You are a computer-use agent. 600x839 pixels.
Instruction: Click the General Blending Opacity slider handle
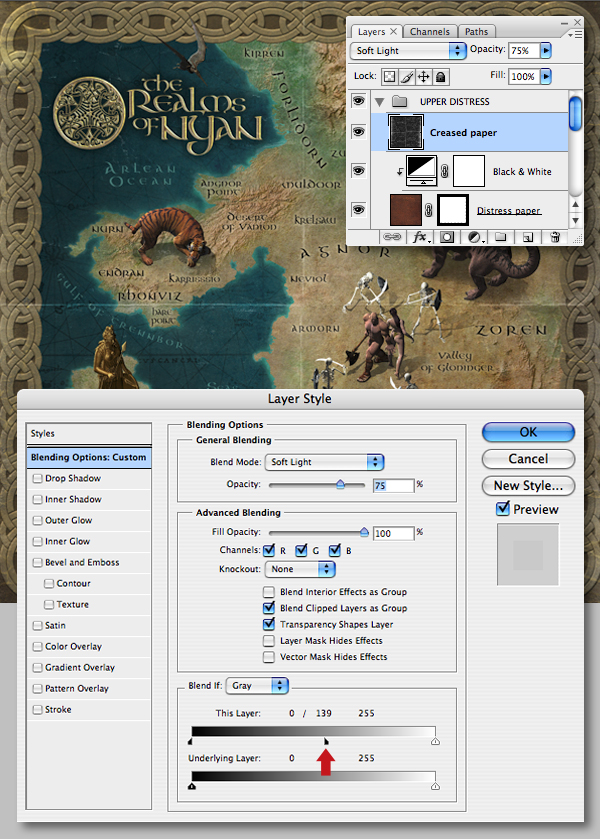click(x=340, y=485)
